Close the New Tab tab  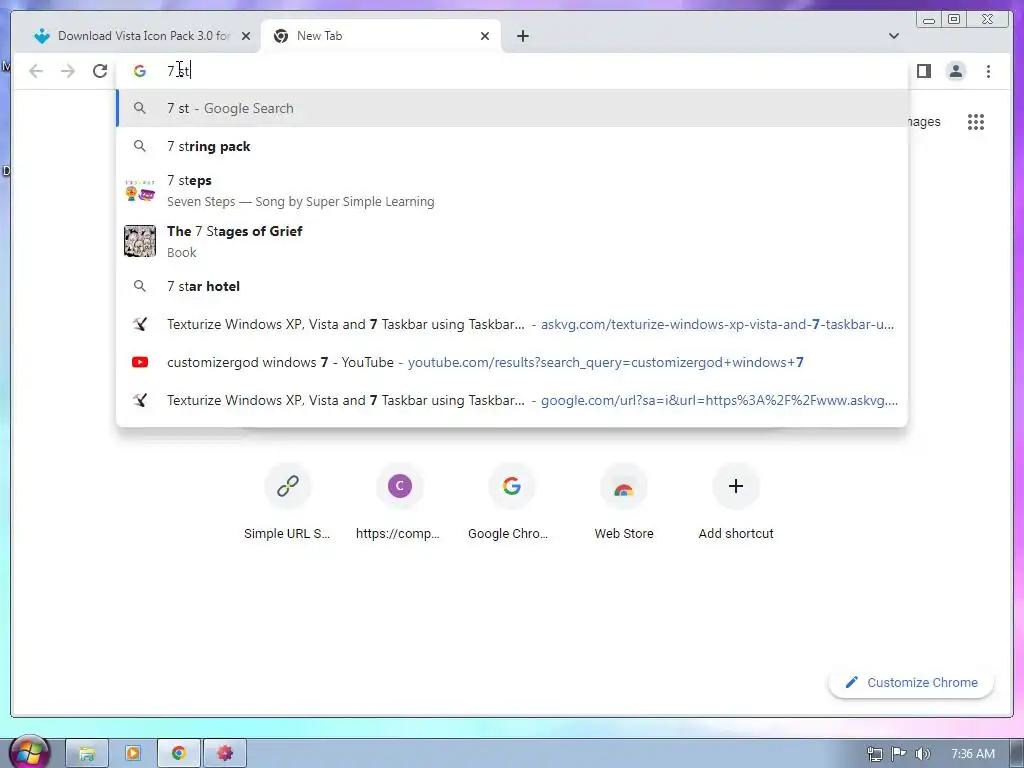[485, 36]
